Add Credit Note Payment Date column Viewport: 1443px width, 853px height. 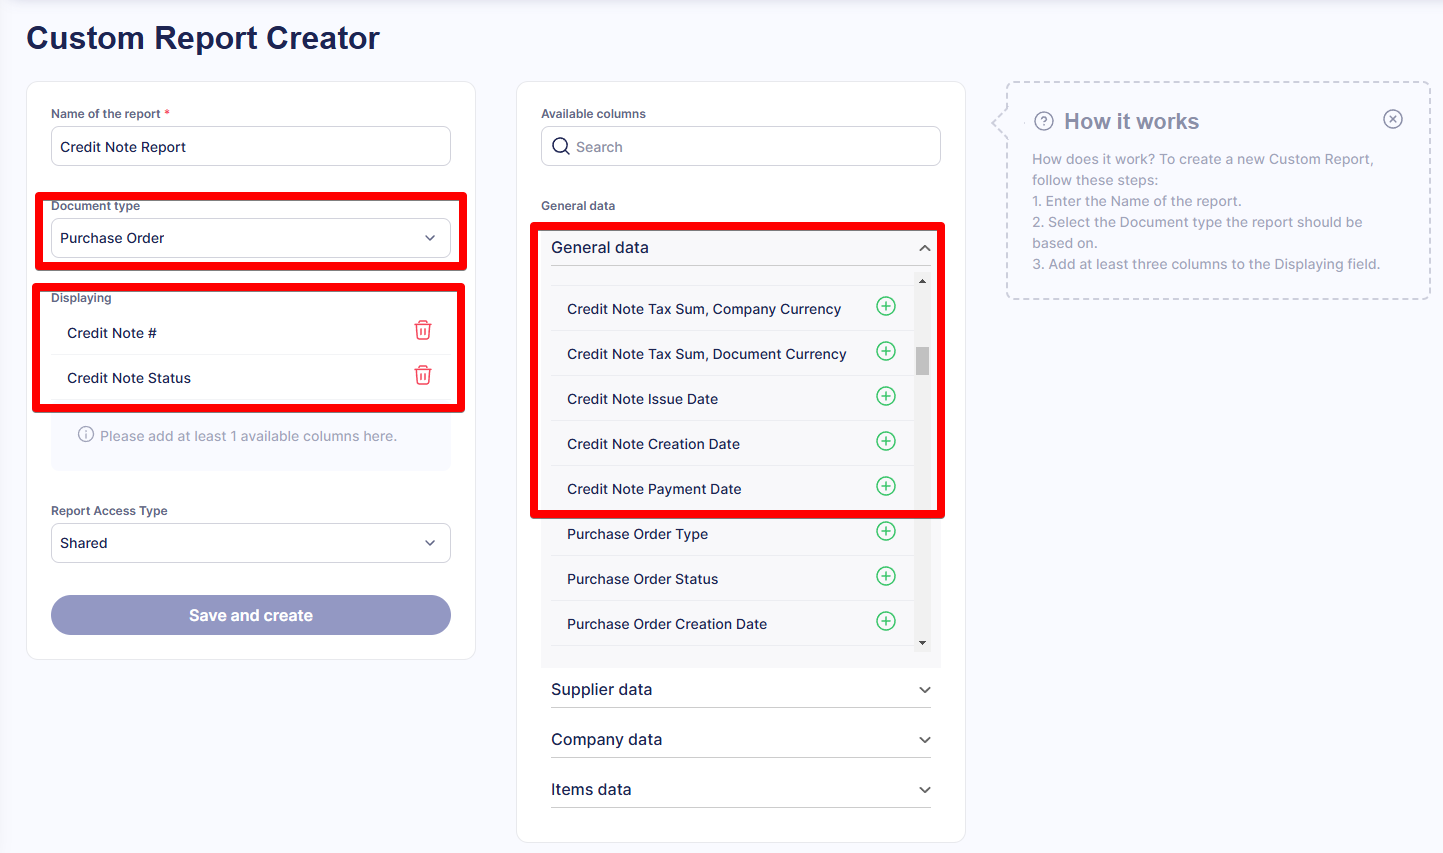886,486
